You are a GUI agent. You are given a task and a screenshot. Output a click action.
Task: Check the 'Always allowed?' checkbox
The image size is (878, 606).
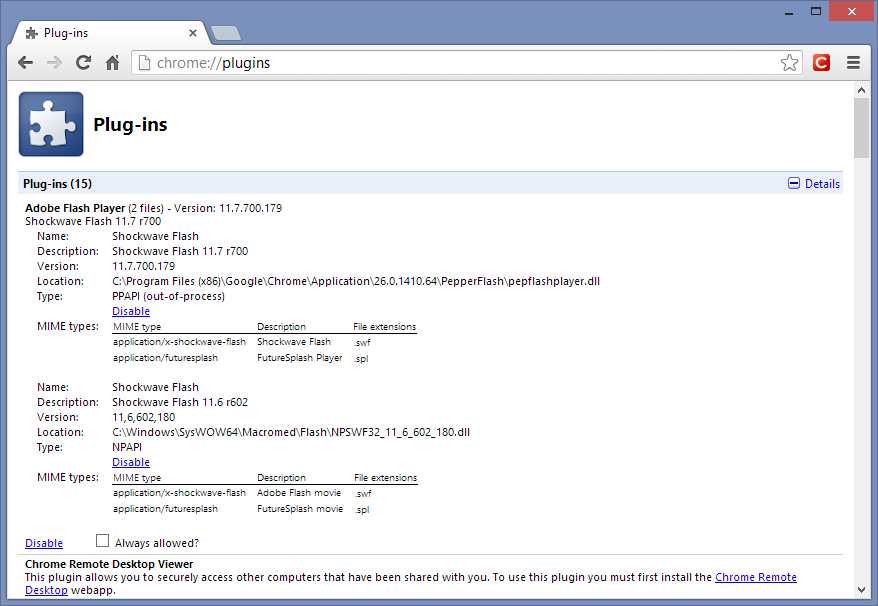click(x=102, y=540)
